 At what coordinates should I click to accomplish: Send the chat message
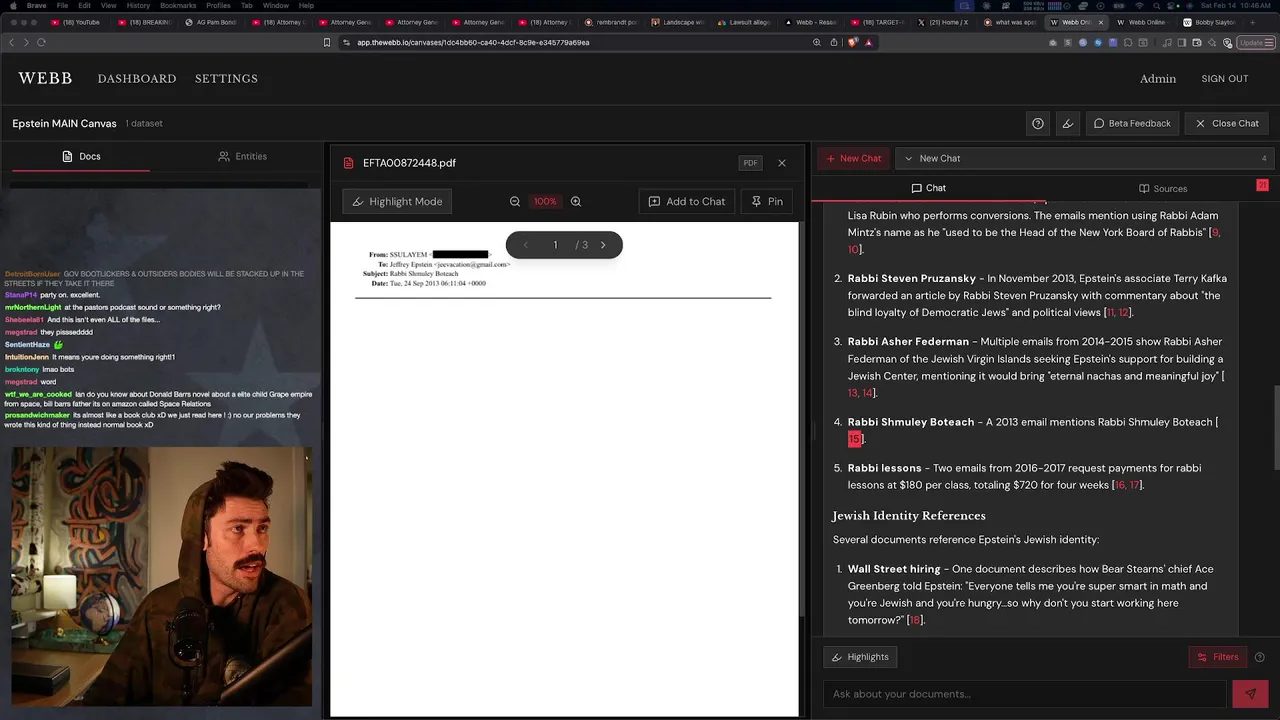click(x=1250, y=694)
